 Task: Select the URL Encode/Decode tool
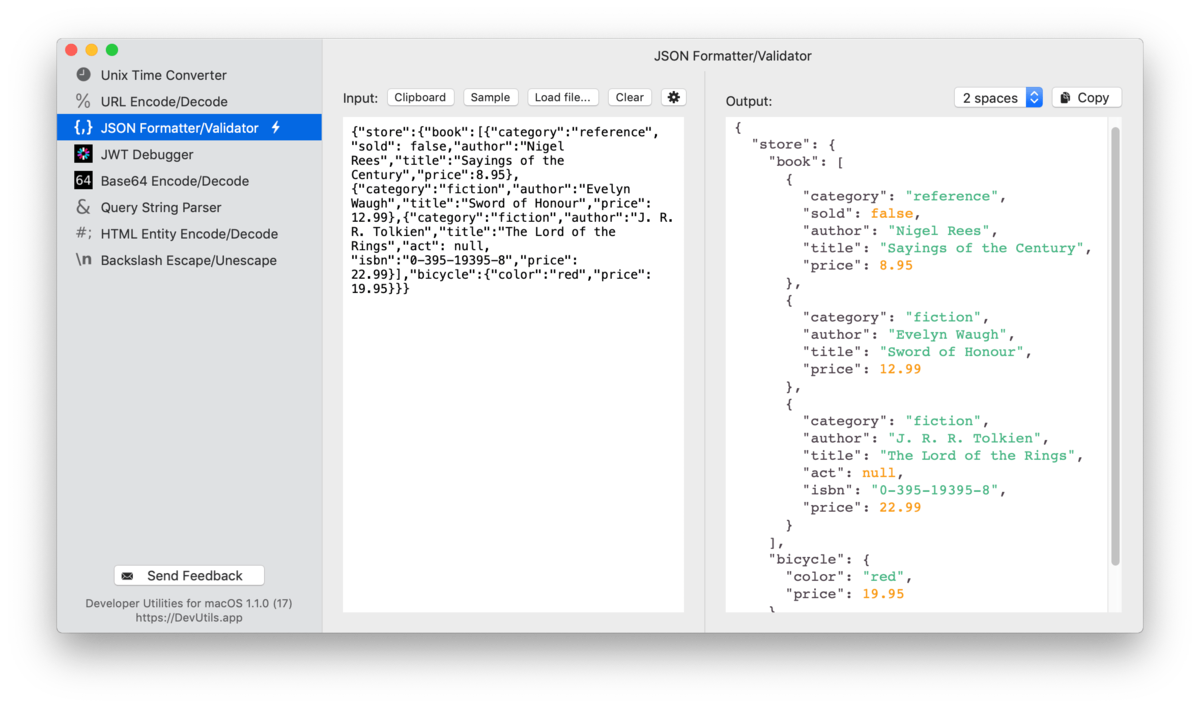click(x=166, y=101)
